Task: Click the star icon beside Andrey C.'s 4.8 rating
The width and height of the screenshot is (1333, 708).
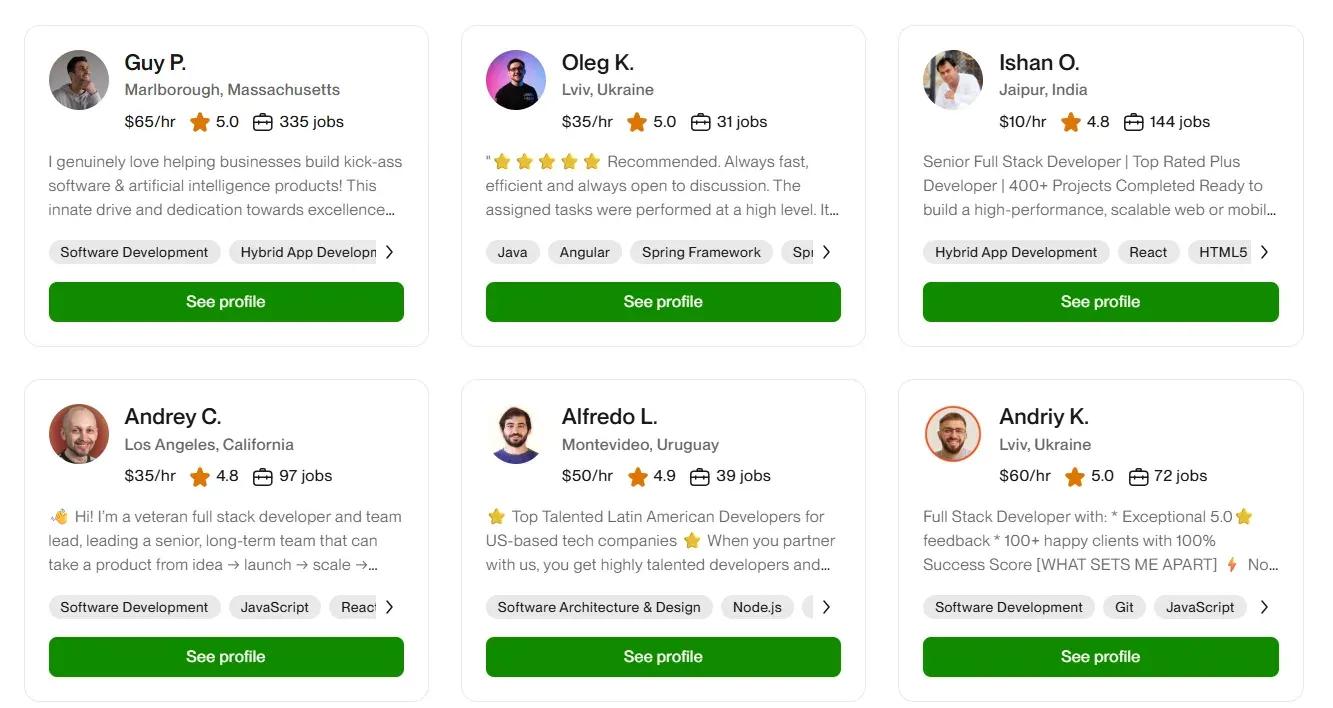Action: [199, 476]
